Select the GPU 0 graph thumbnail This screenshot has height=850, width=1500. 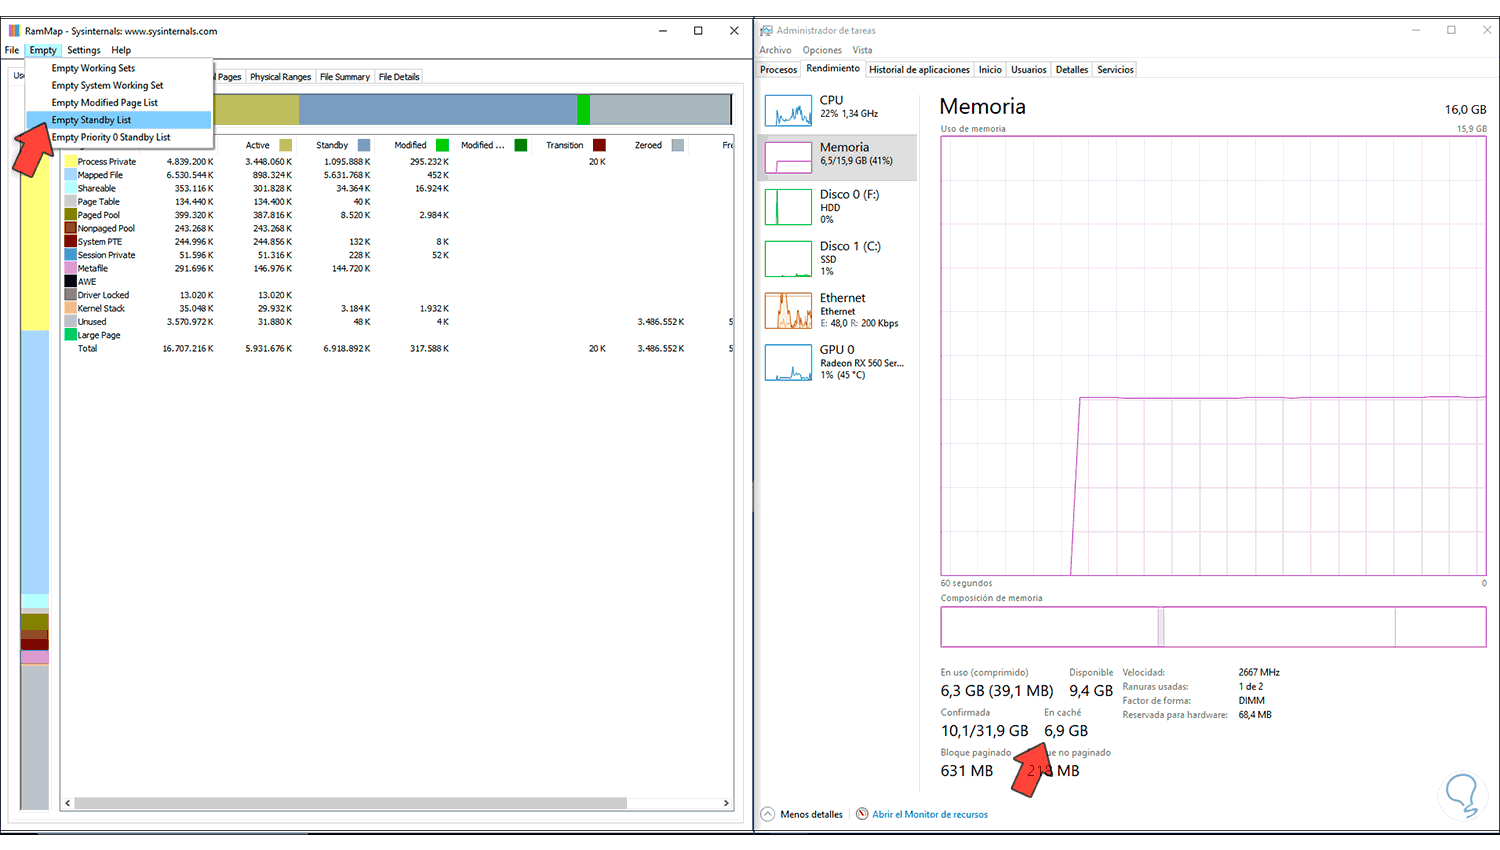tap(788, 363)
